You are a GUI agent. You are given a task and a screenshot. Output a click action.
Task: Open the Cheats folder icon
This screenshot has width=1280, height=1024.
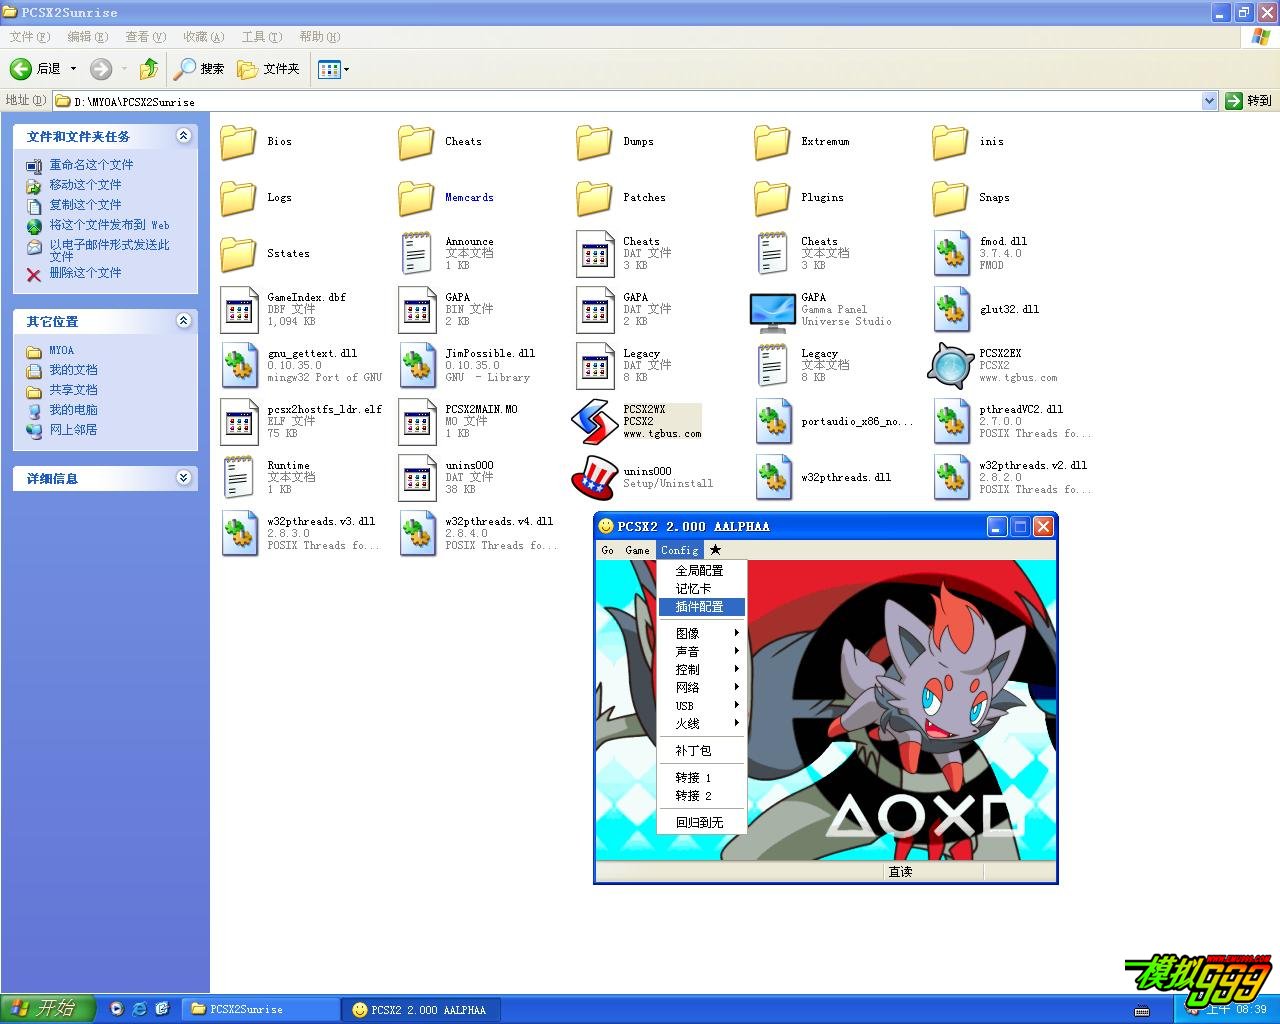click(416, 142)
